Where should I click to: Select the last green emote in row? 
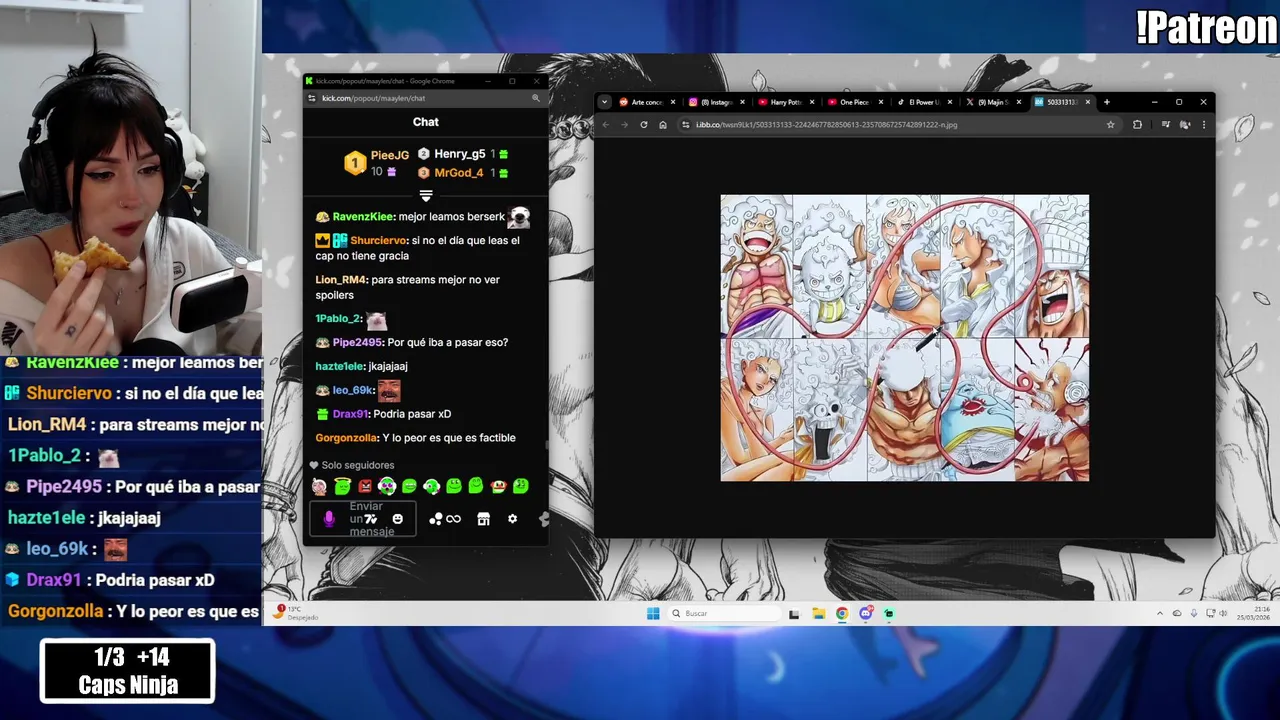(521, 486)
